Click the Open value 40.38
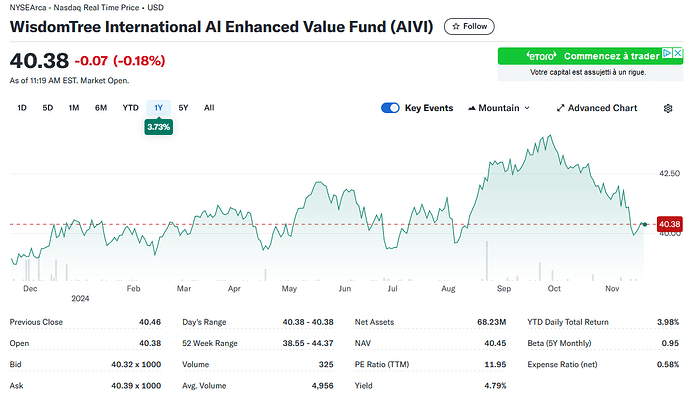Screen dimensions: 690x401 click(150, 343)
